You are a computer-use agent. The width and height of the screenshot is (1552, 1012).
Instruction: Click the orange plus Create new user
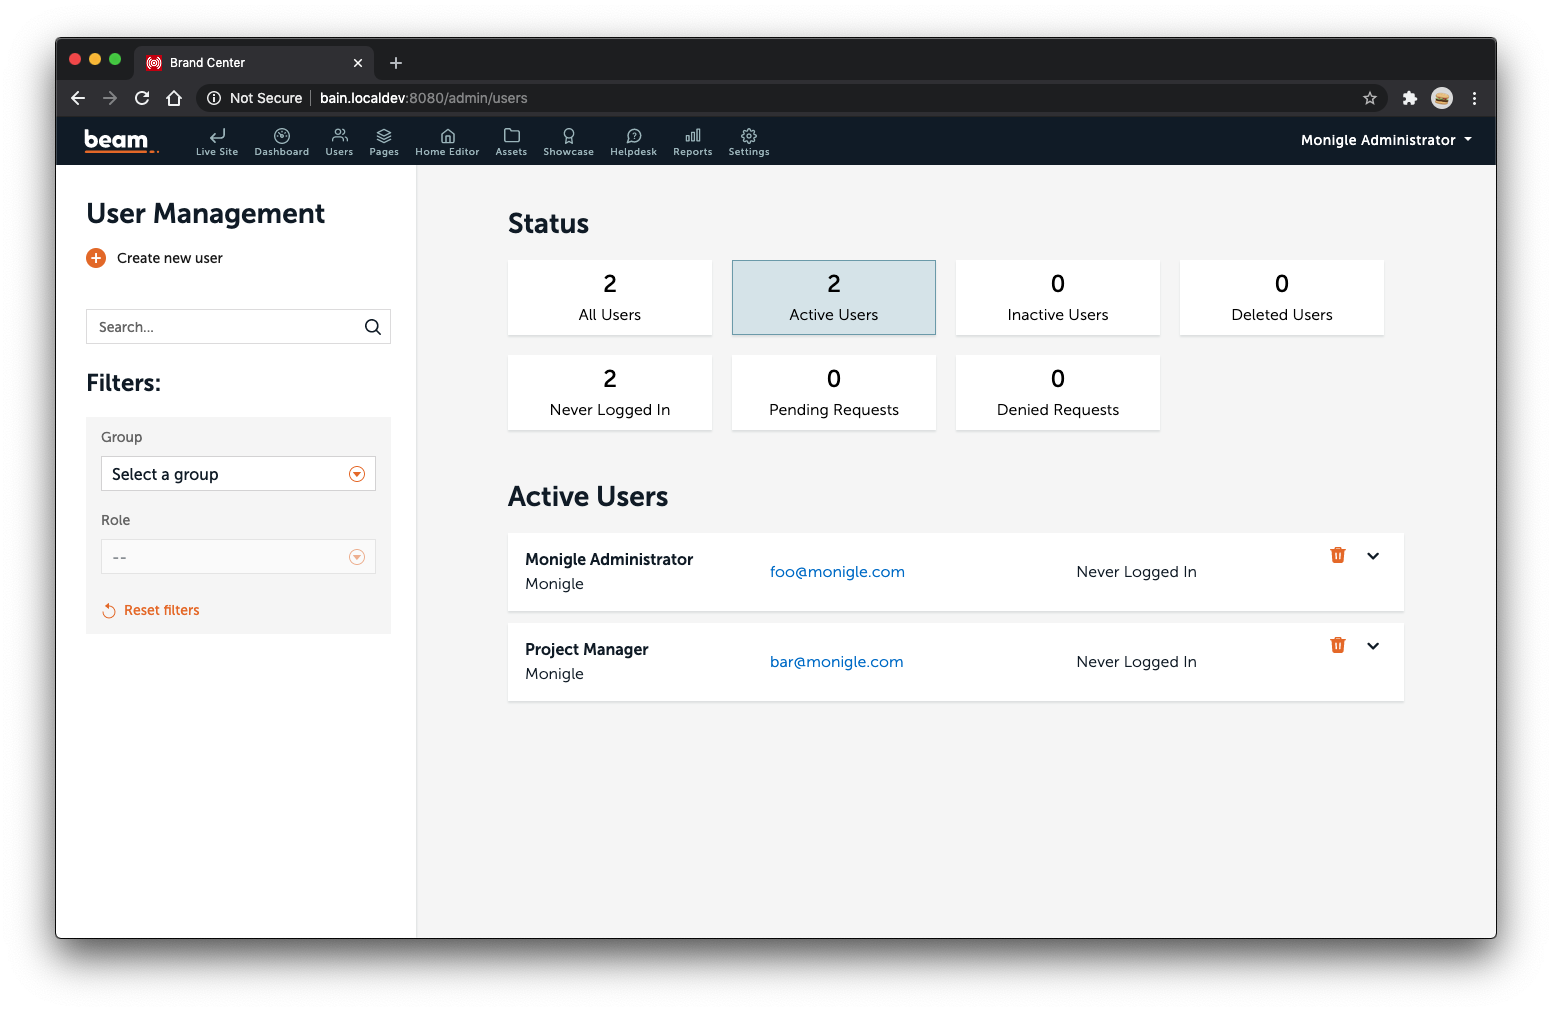tap(96, 258)
